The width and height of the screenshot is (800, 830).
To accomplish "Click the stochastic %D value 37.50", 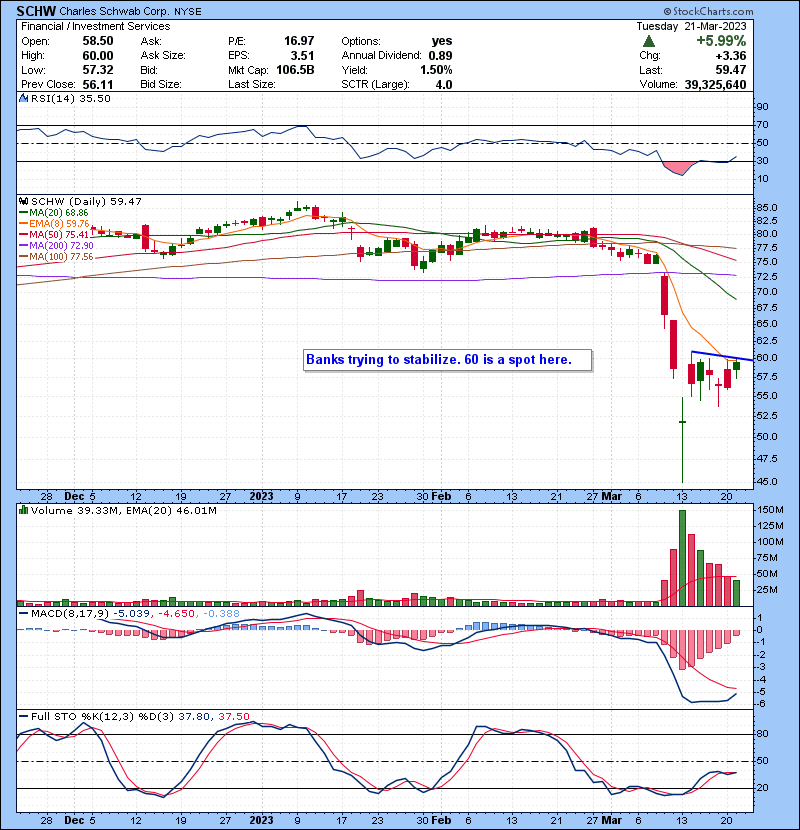I will (x=234, y=716).
